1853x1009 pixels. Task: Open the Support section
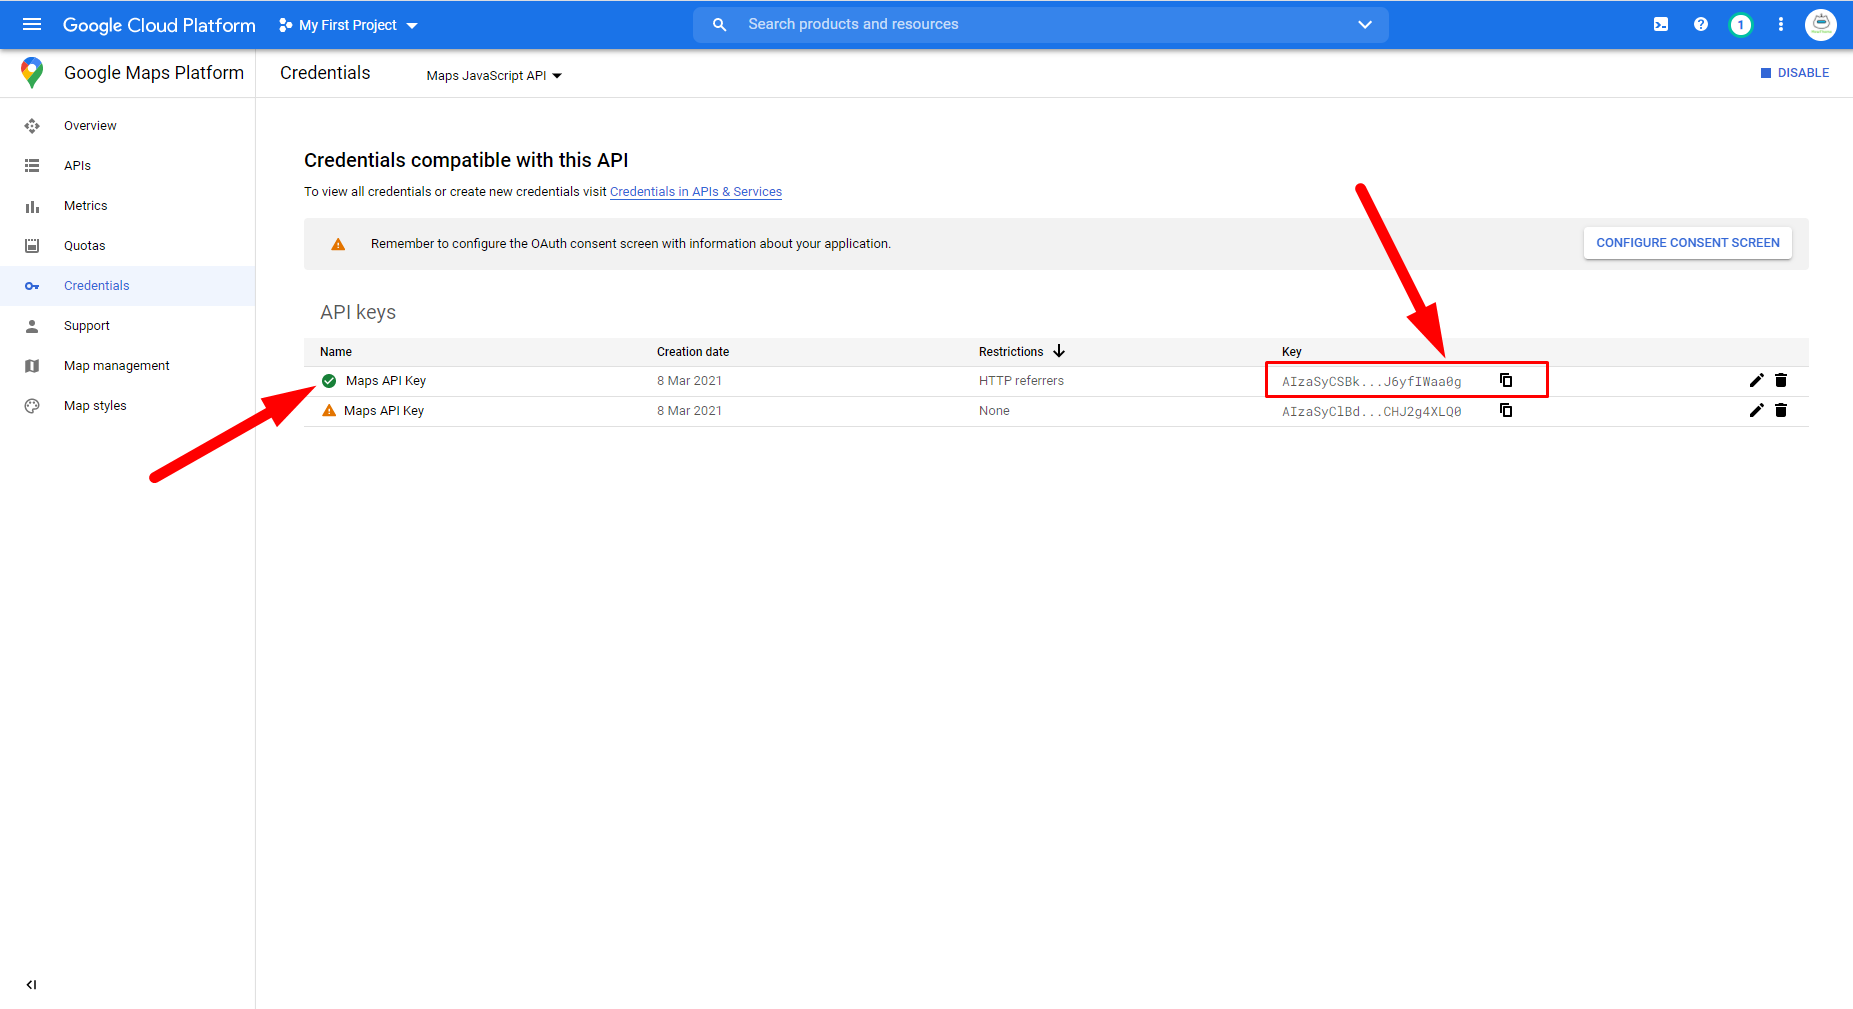[86, 326]
